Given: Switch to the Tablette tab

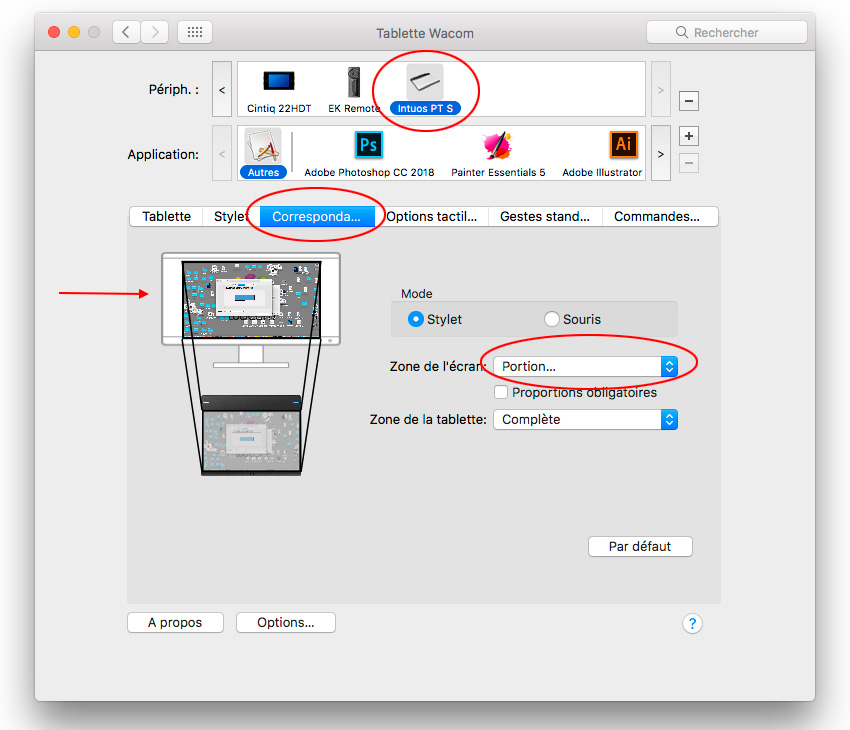Looking at the screenshot, I should (x=166, y=217).
